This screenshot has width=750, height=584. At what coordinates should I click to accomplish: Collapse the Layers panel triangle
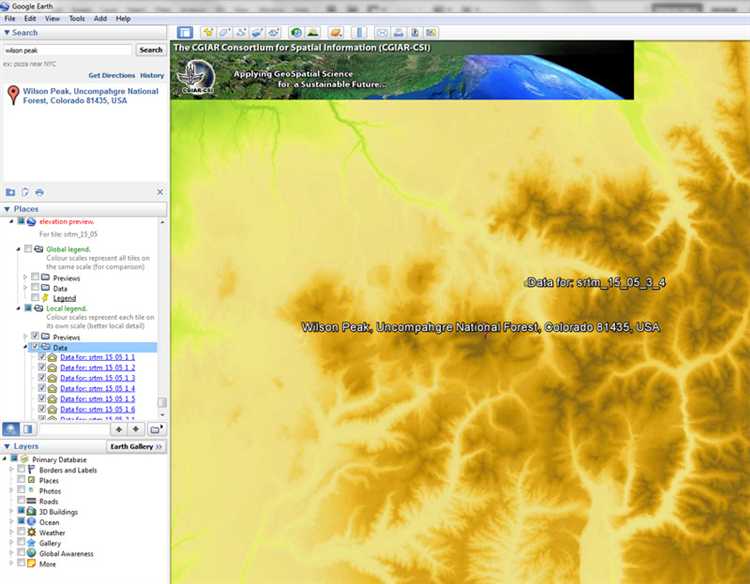point(7,446)
